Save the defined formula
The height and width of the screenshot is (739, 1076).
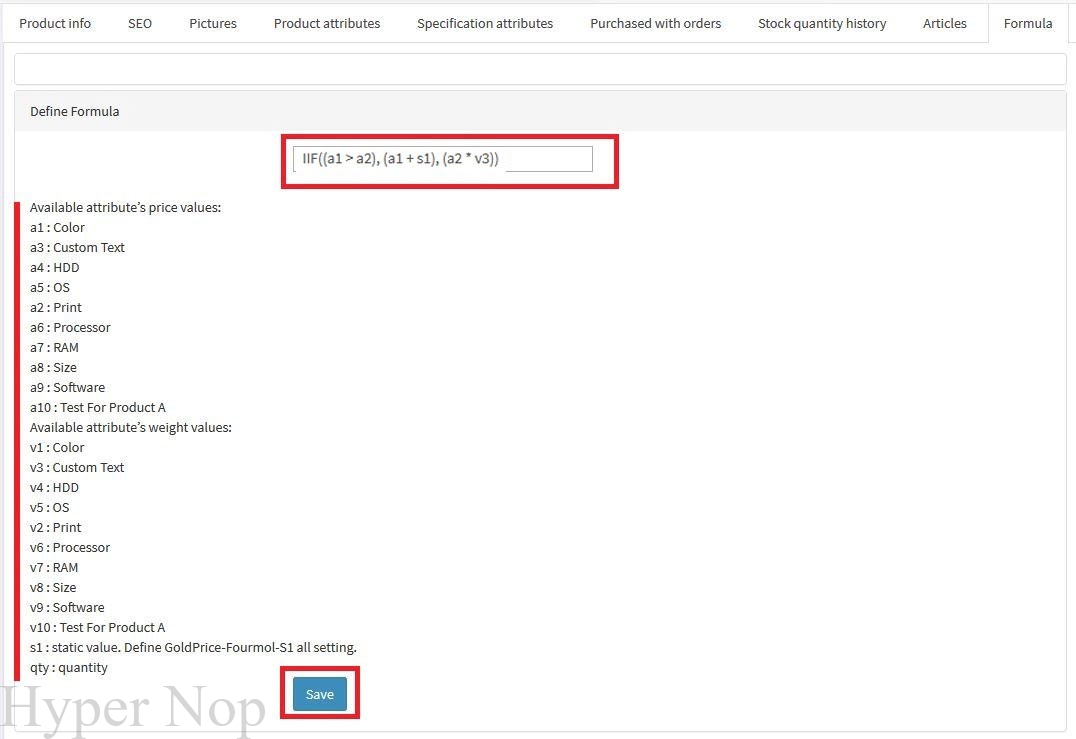tap(320, 694)
